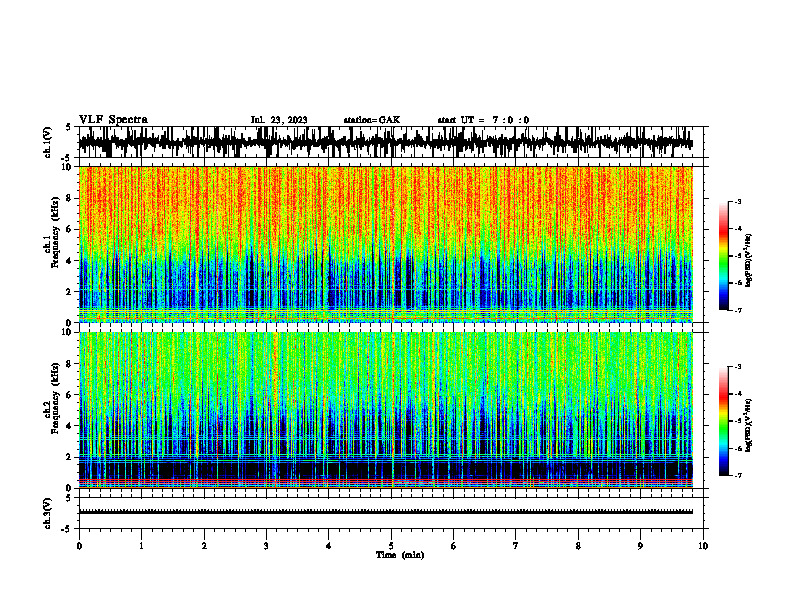
Task: Click the ch.2 "Frequency (kHz)" axis label
Action: 55,398
